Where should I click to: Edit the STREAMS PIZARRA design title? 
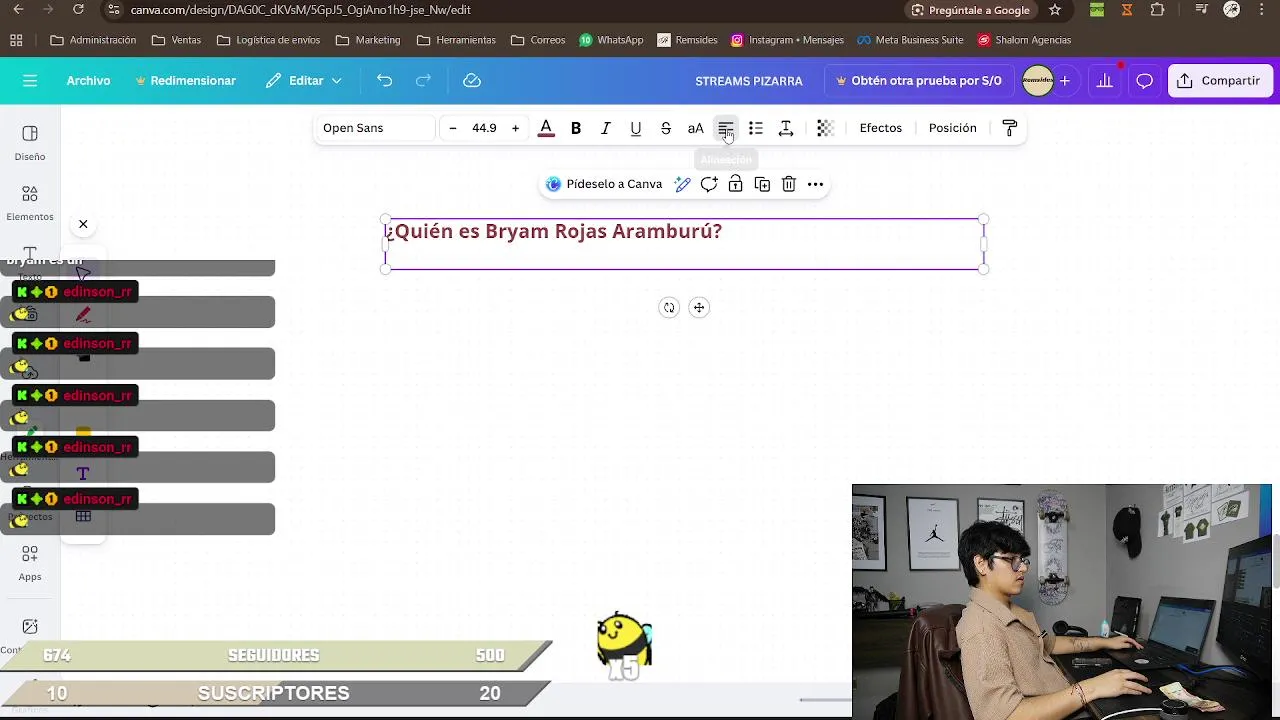[x=749, y=81]
